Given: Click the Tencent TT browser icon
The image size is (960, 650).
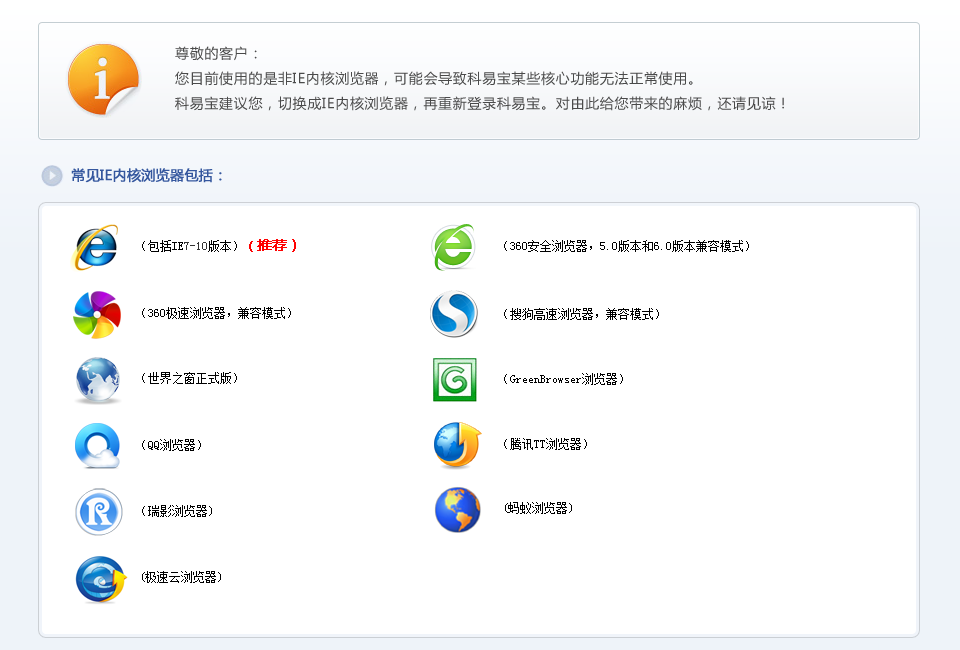Looking at the screenshot, I should (x=457, y=445).
